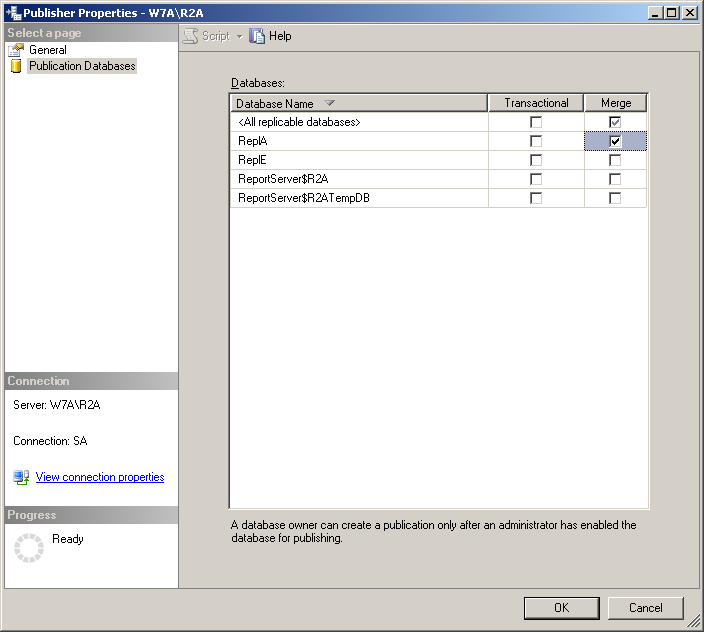Enable Merge for ReportServer$R2ATempDB
The image size is (704, 632).
pos(615,198)
